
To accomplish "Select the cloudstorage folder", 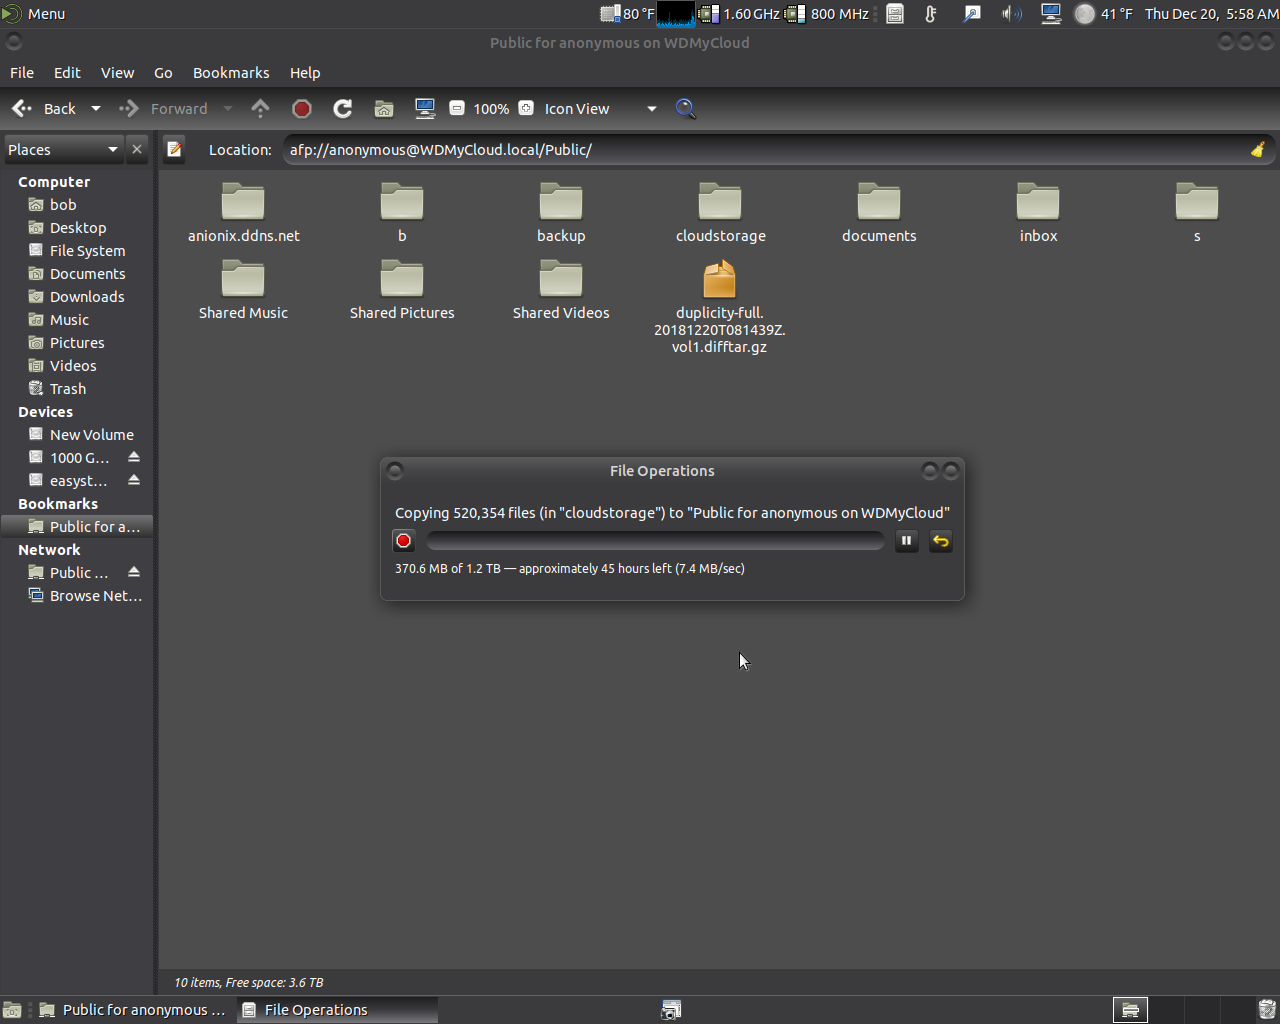I will pos(720,213).
